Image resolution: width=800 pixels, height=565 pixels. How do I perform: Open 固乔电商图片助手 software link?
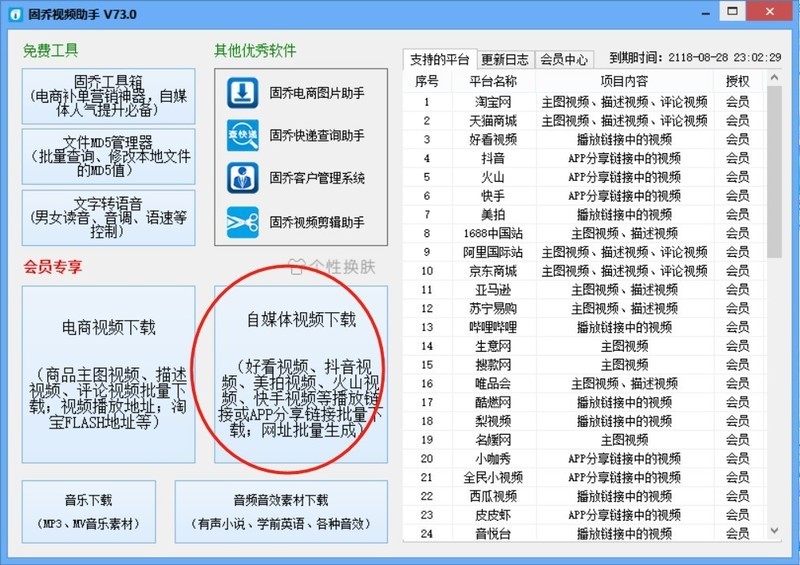(x=317, y=93)
